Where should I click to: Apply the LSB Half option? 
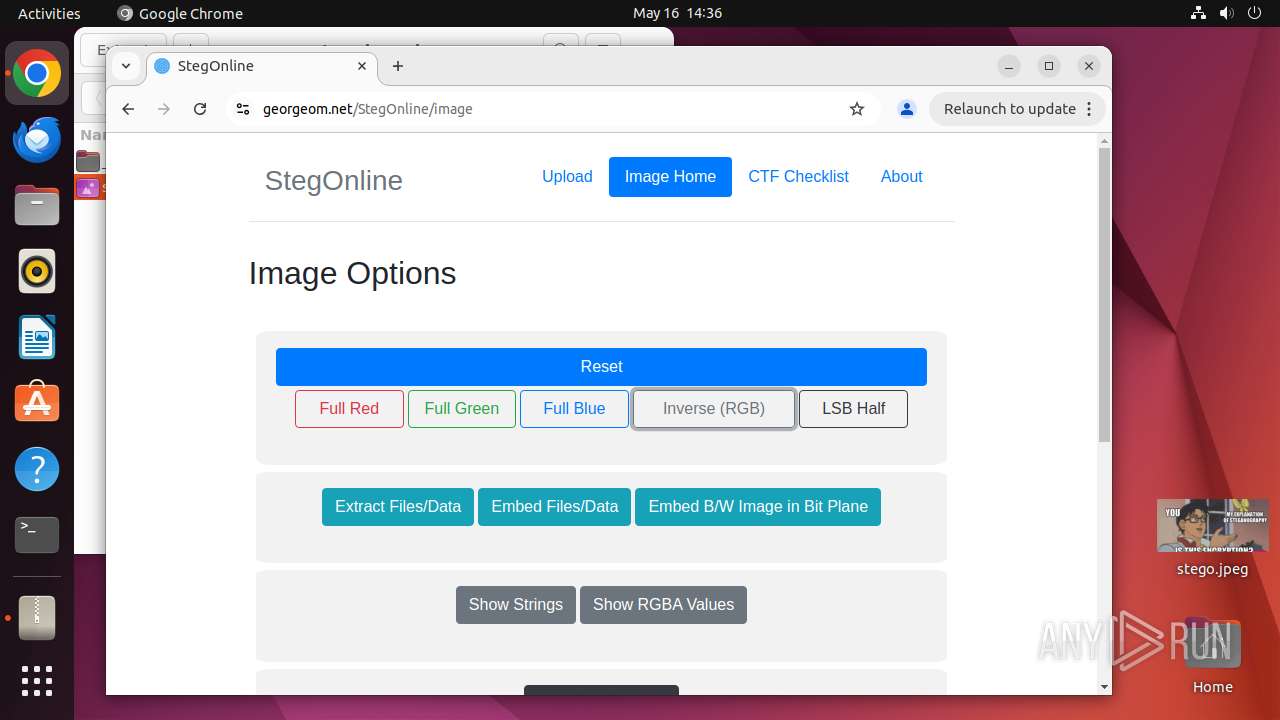coord(854,409)
